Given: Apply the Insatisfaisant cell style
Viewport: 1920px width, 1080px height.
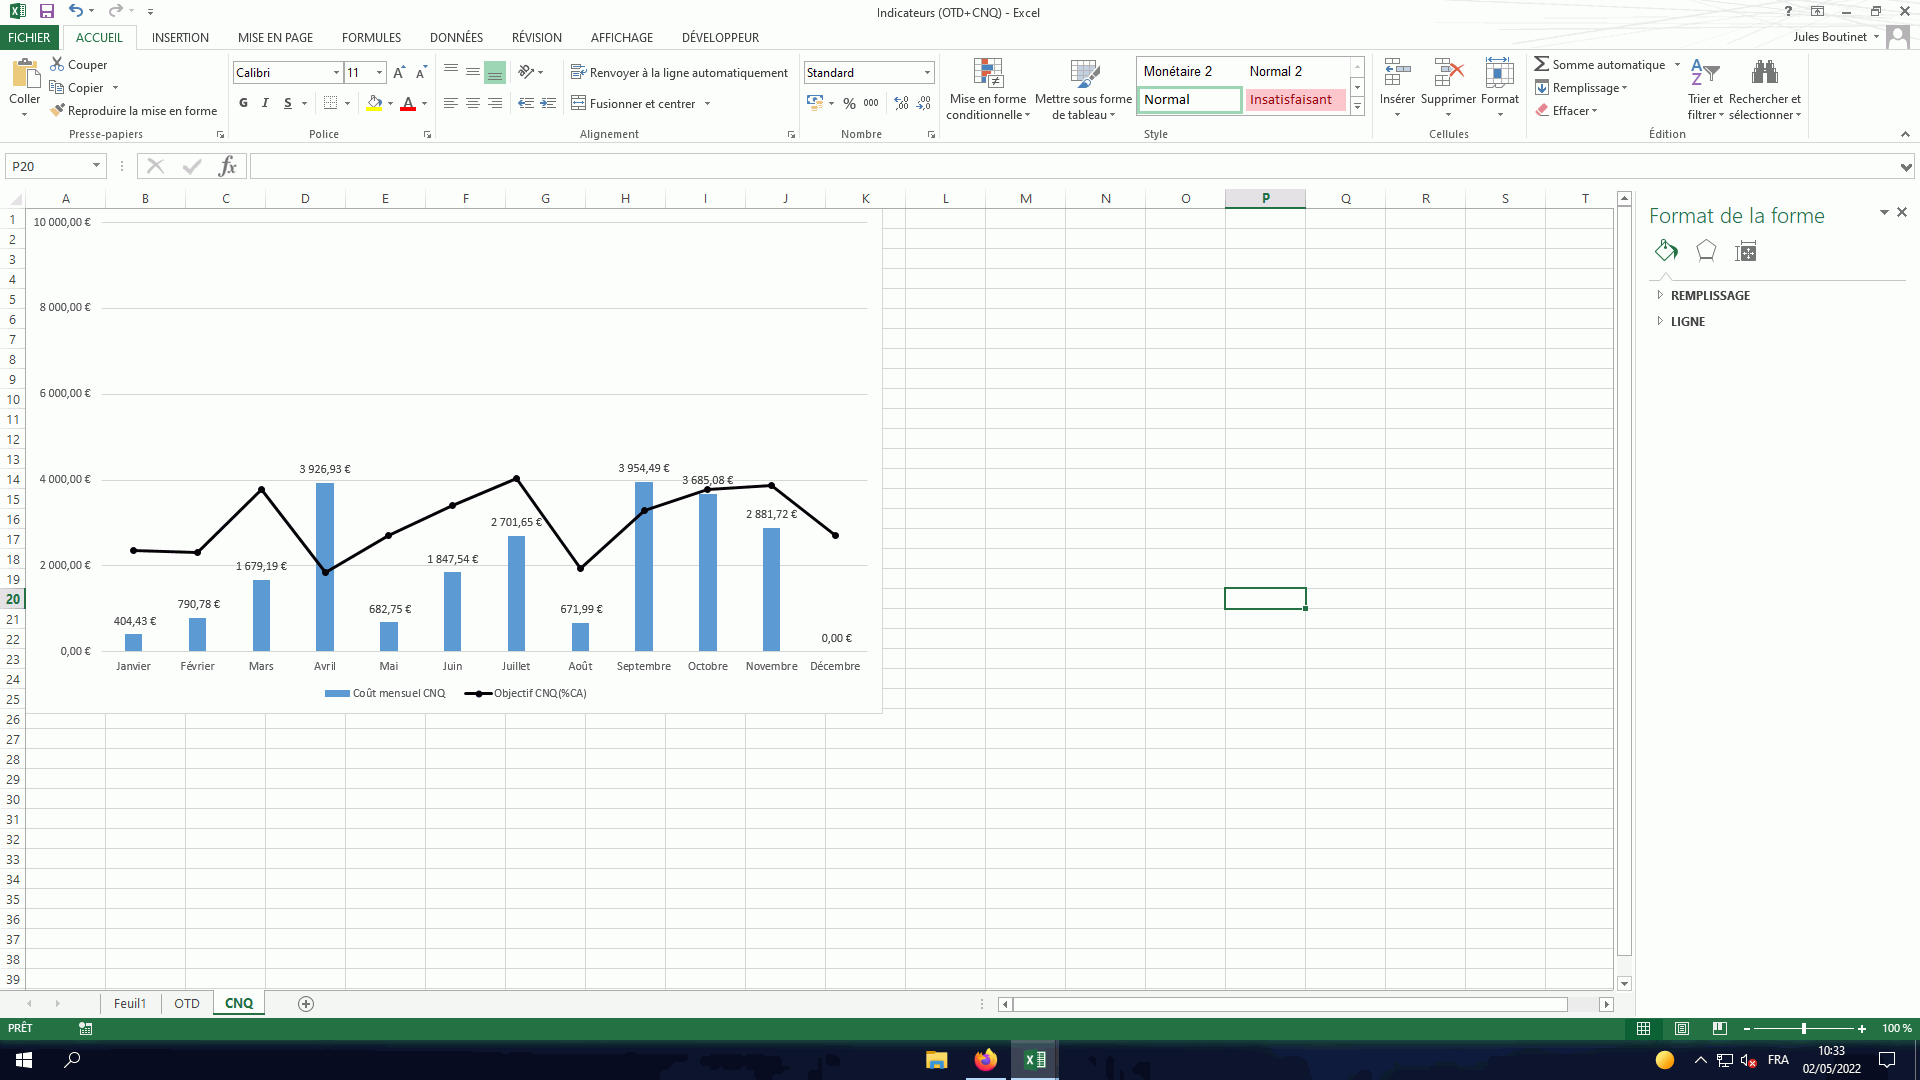Looking at the screenshot, I should (1290, 99).
